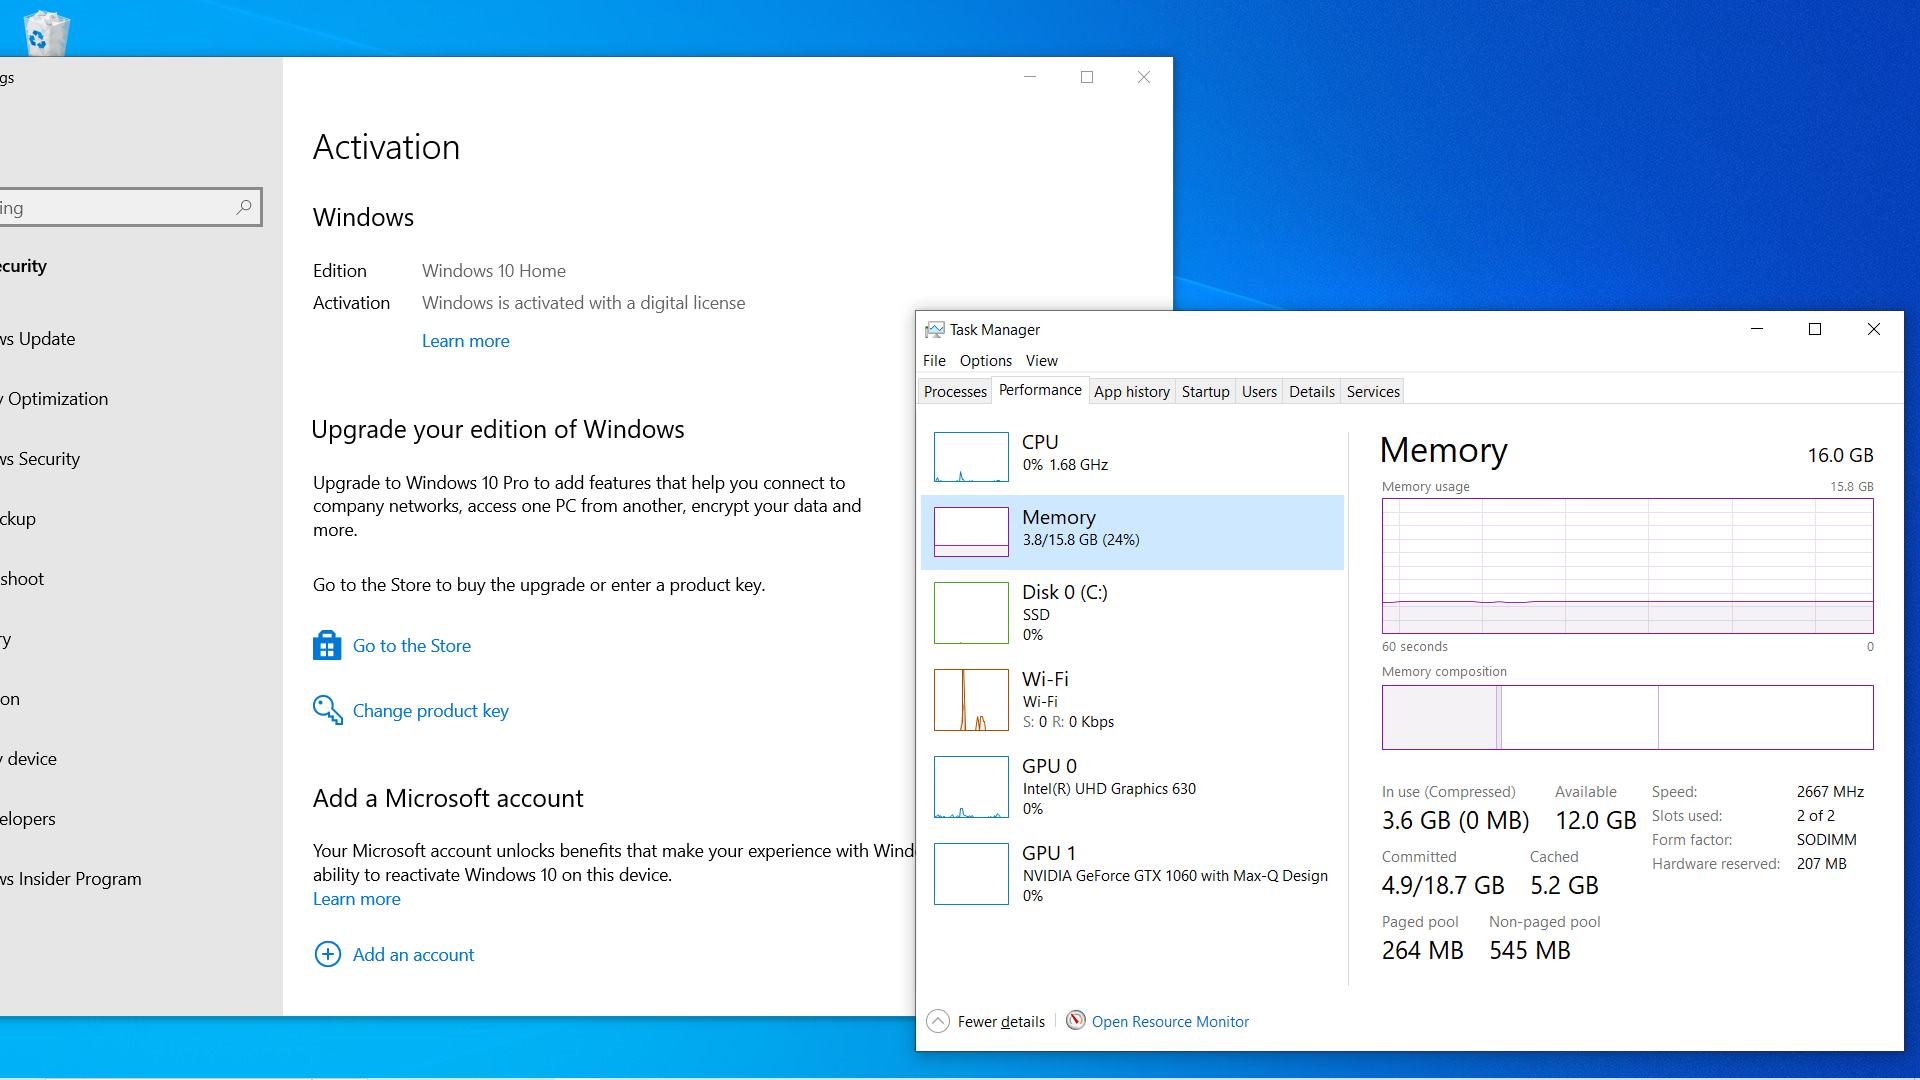Click Learn more under Add a Microsoft account
1920x1080 pixels.
click(356, 899)
